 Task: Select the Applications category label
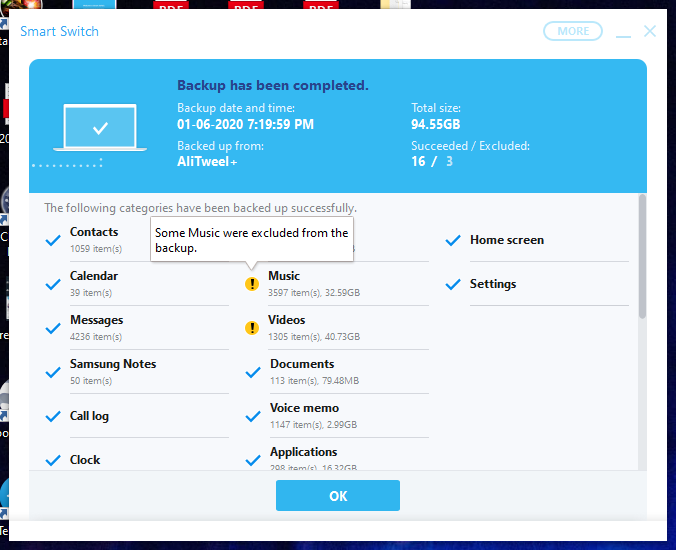(304, 451)
